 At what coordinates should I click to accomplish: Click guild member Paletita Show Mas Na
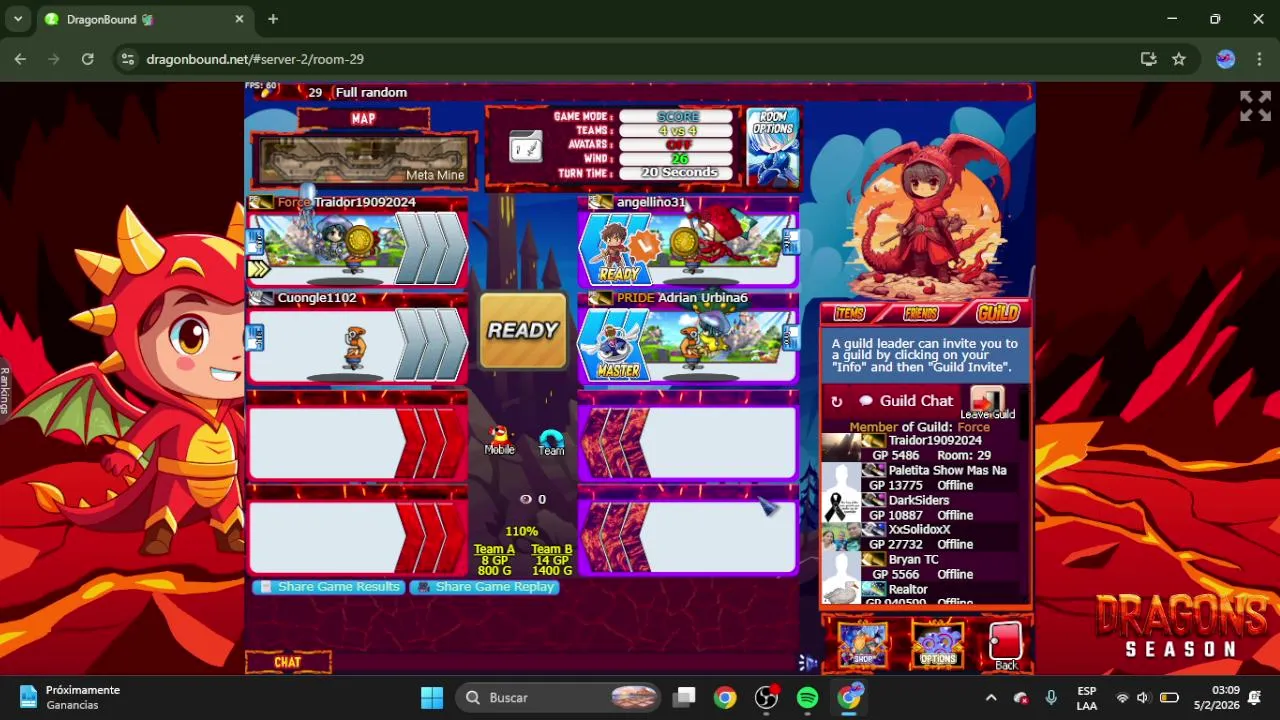tap(947, 470)
